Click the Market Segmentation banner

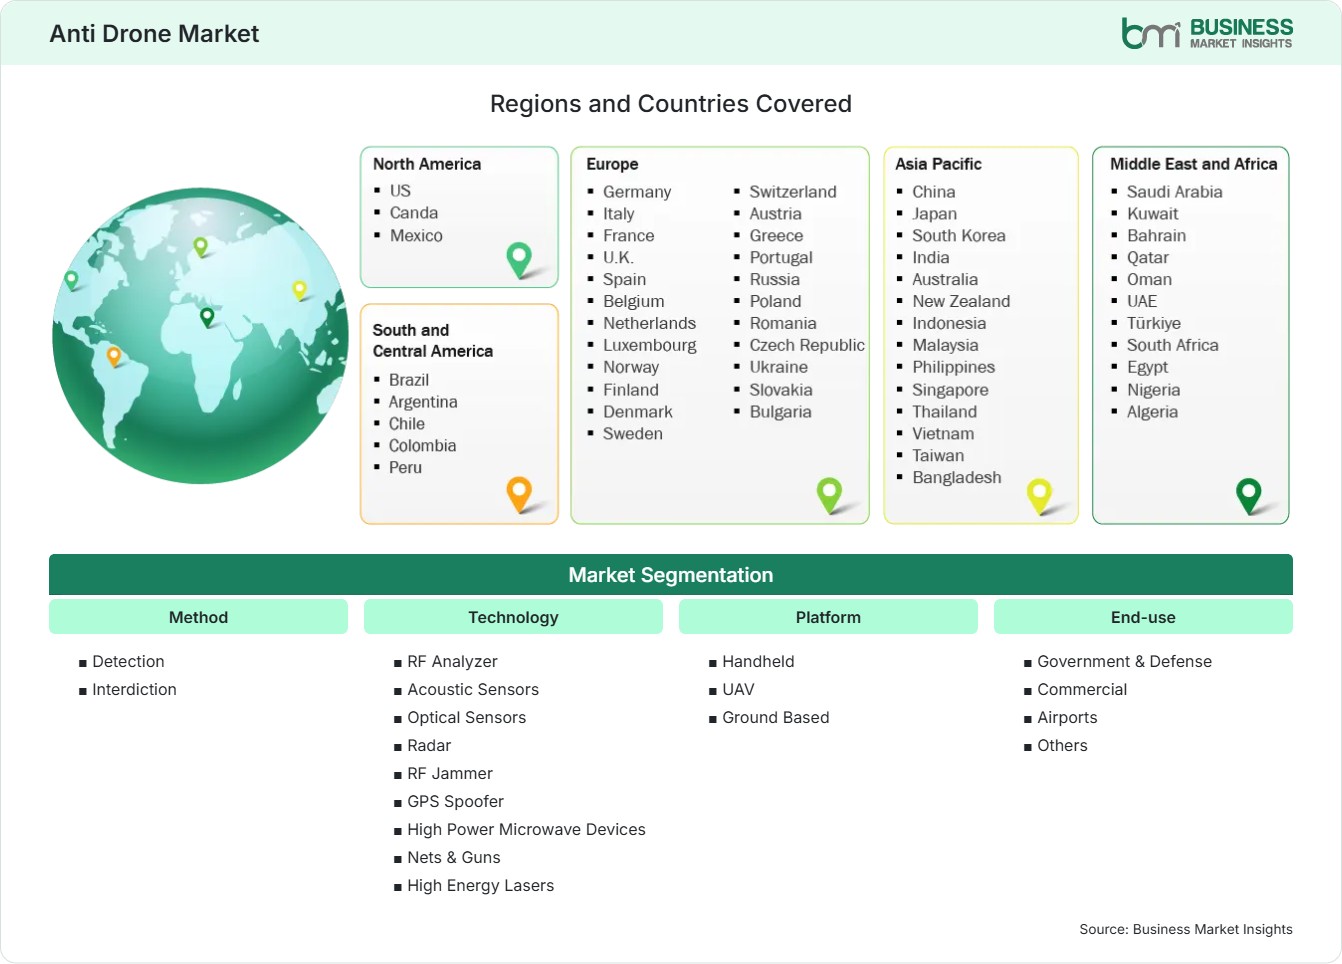click(x=671, y=575)
